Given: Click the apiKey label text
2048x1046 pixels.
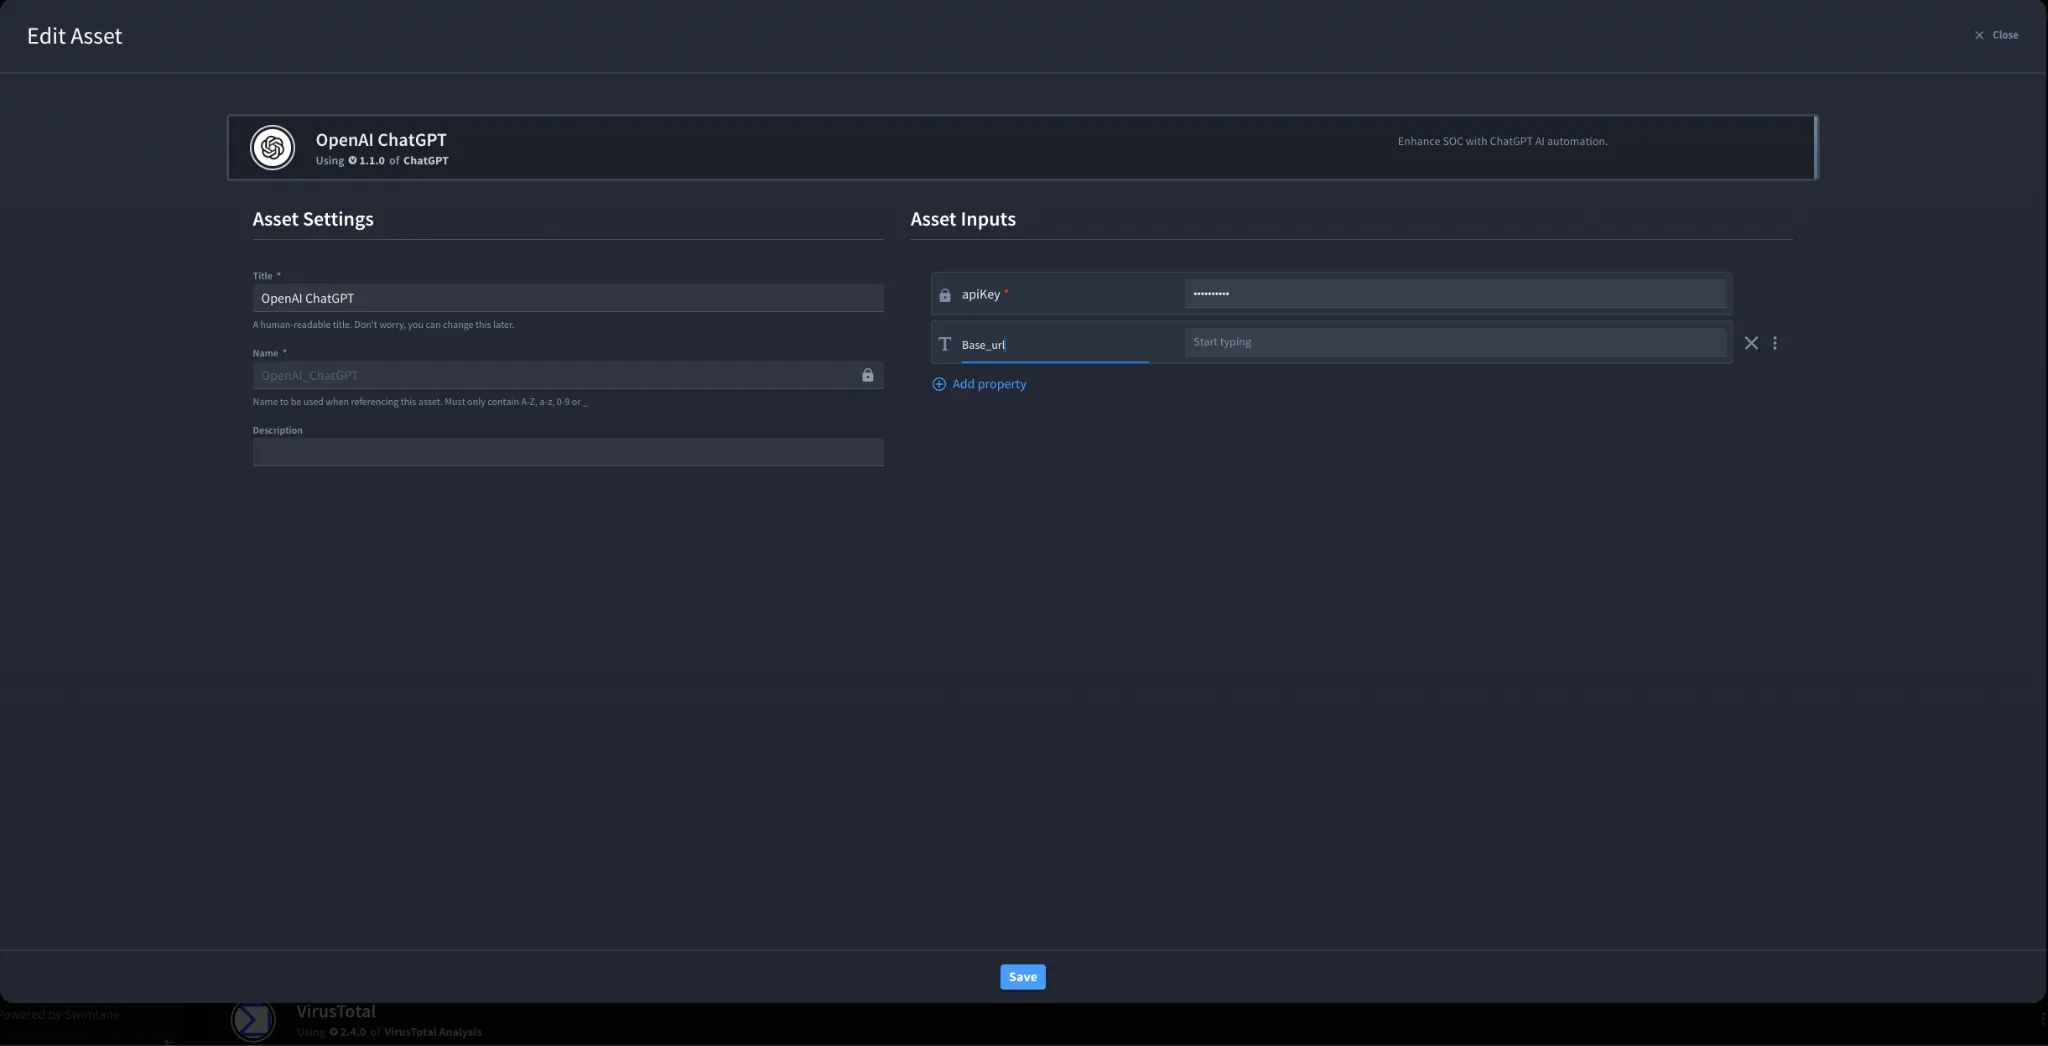Looking at the screenshot, I should pyautogui.click(x=981, y=295).
